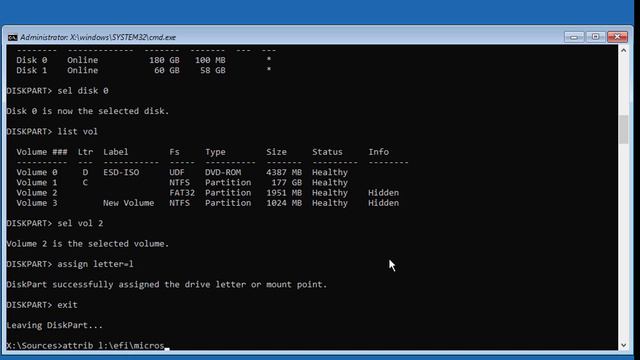Image resolution: width=640 pixels, height=360 pixels.
Task: Click the scrollbar down arrow
Action: tap(623, 345)
